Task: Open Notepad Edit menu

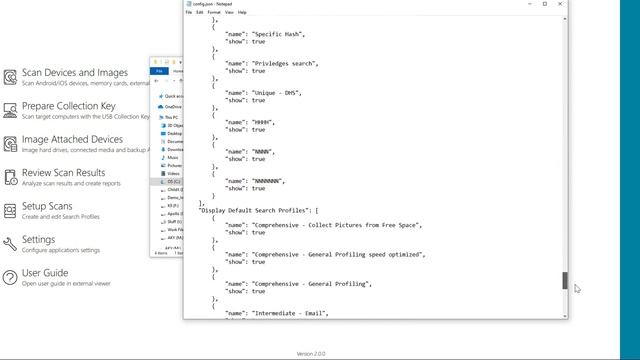Action: coord(200,12)
